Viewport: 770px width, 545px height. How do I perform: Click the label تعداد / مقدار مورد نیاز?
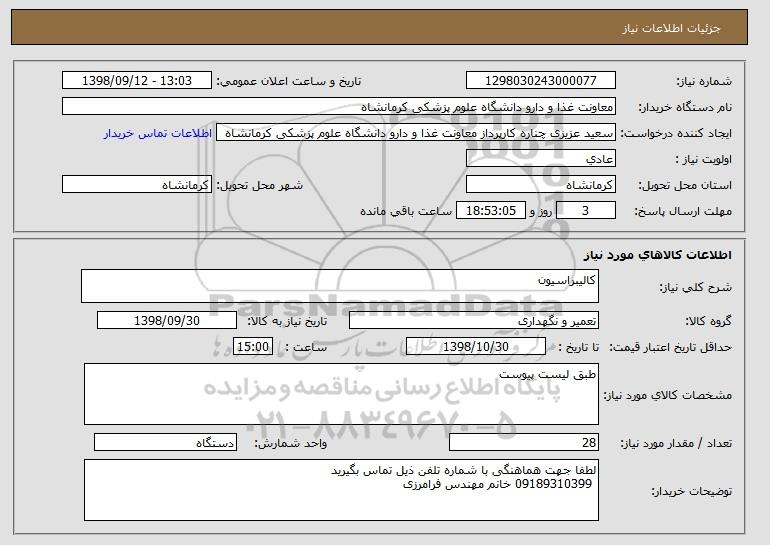(676, 444)
